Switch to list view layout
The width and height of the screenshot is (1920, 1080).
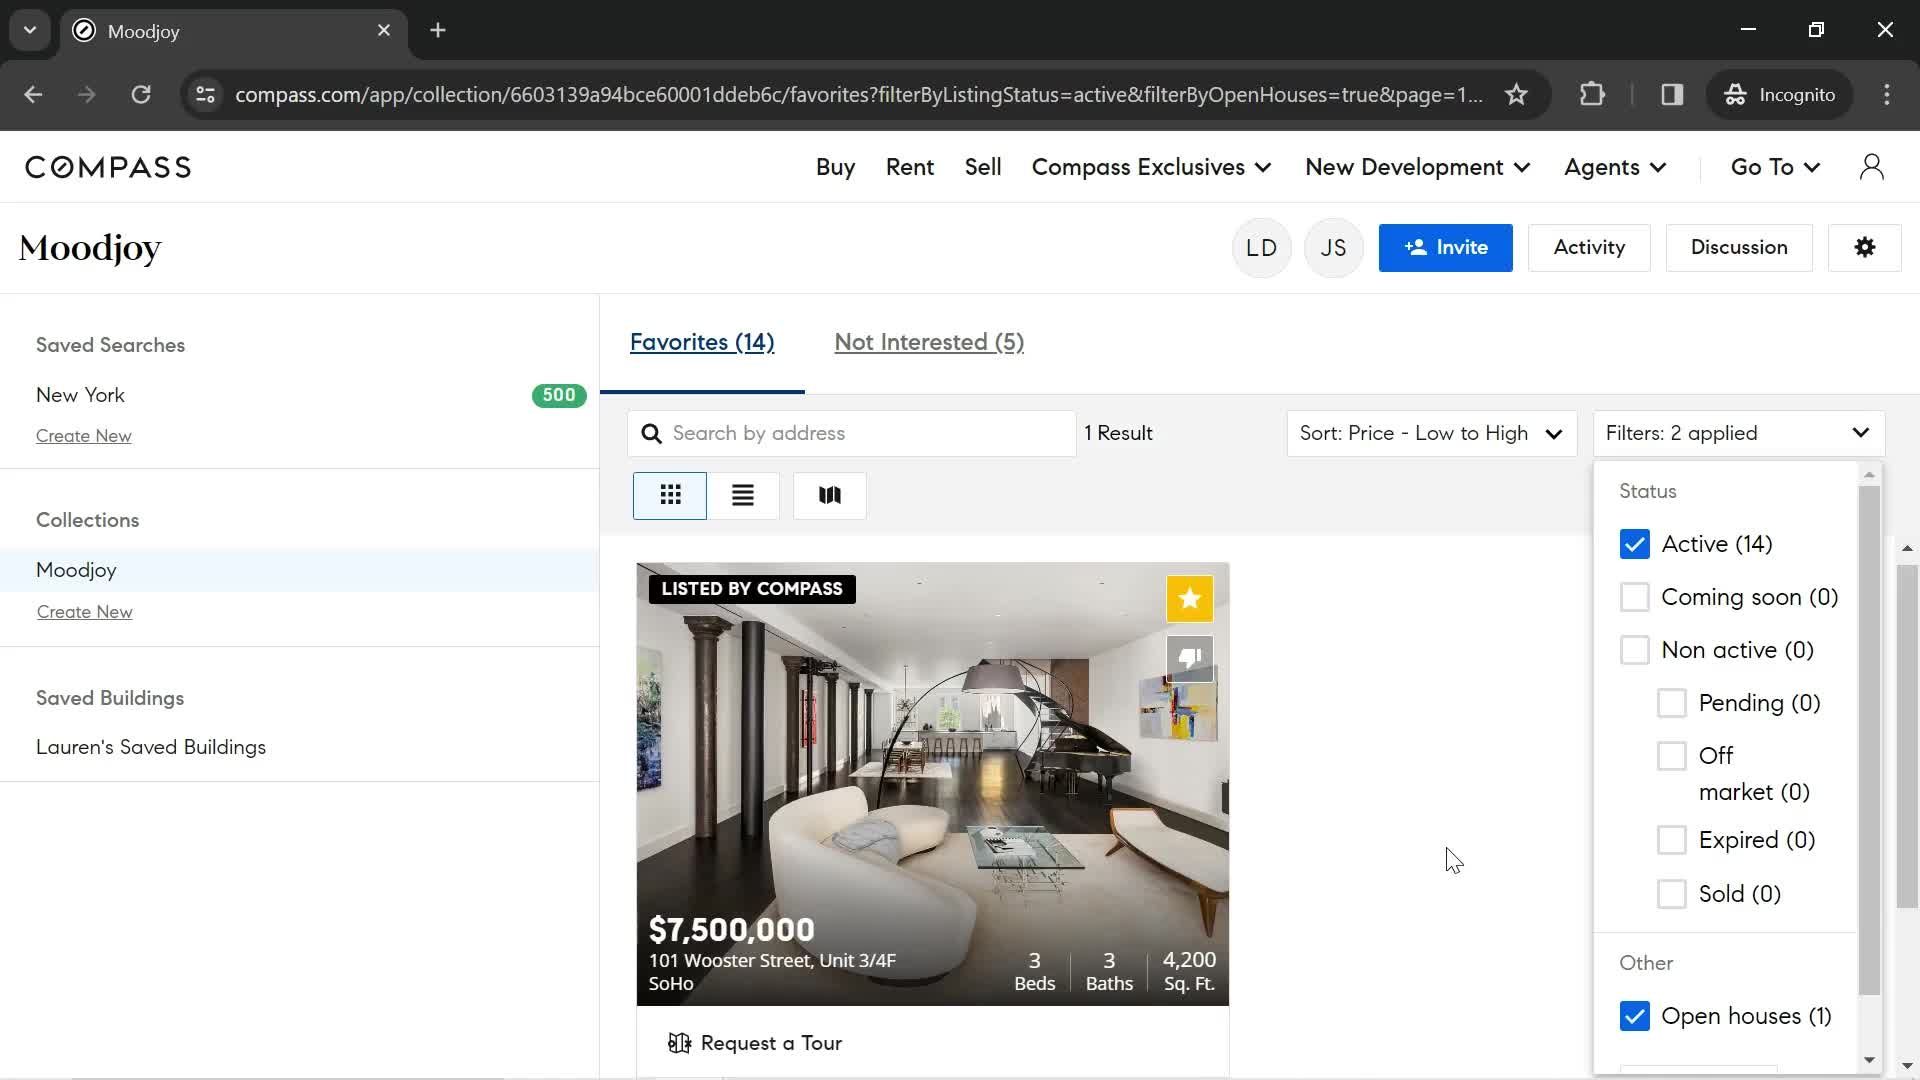743,495
